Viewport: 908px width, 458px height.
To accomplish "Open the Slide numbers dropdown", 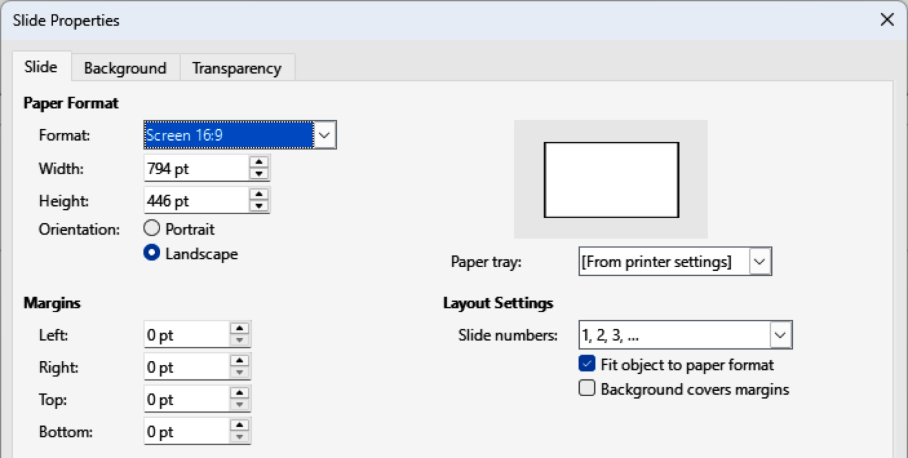I will coord(780,335).
